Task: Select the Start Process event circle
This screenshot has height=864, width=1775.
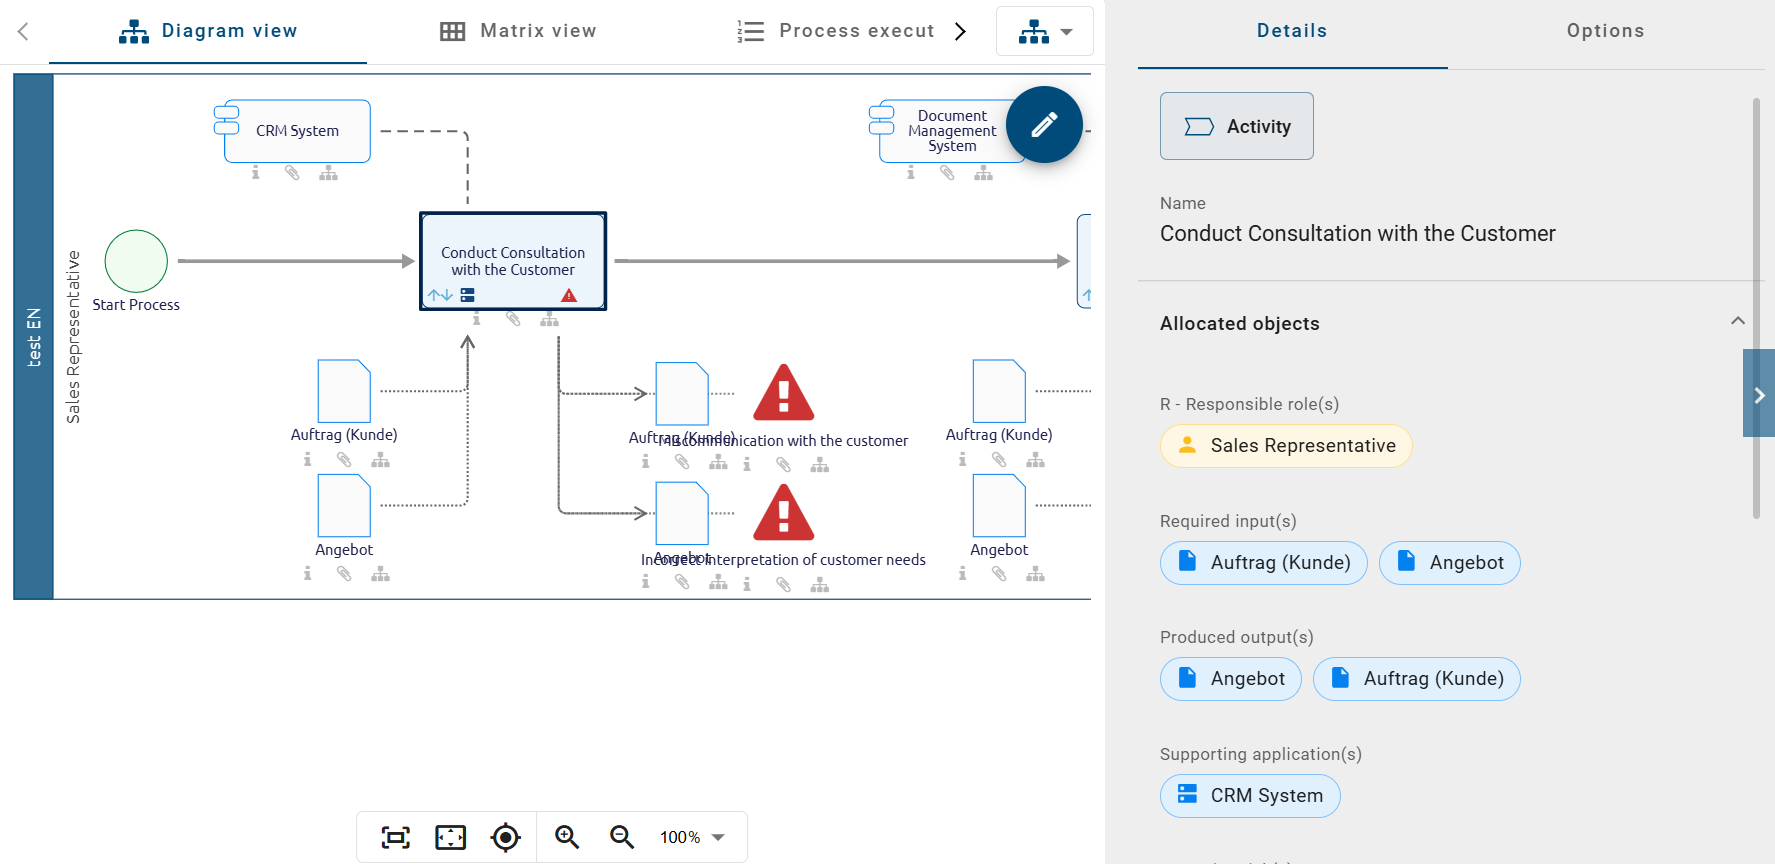Action: [136, 261]
